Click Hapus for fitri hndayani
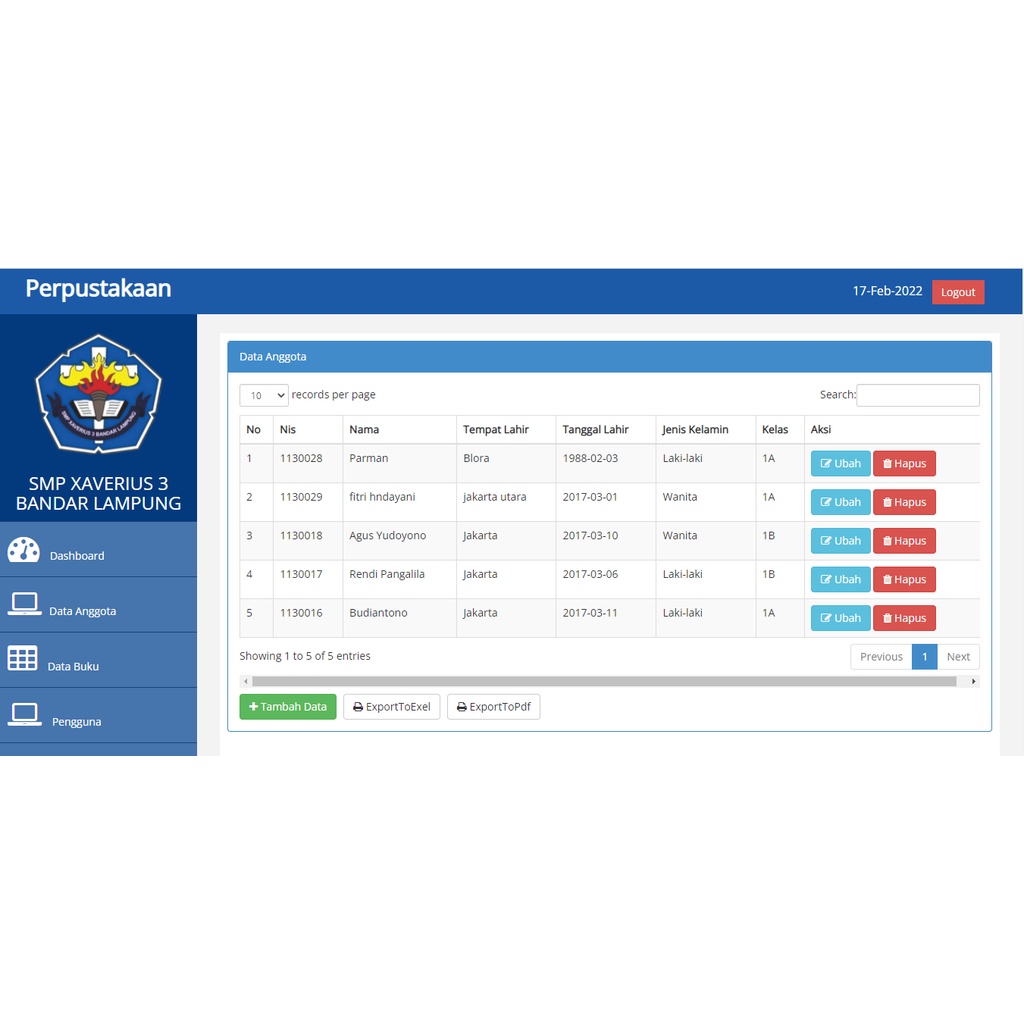 point(904,502)
